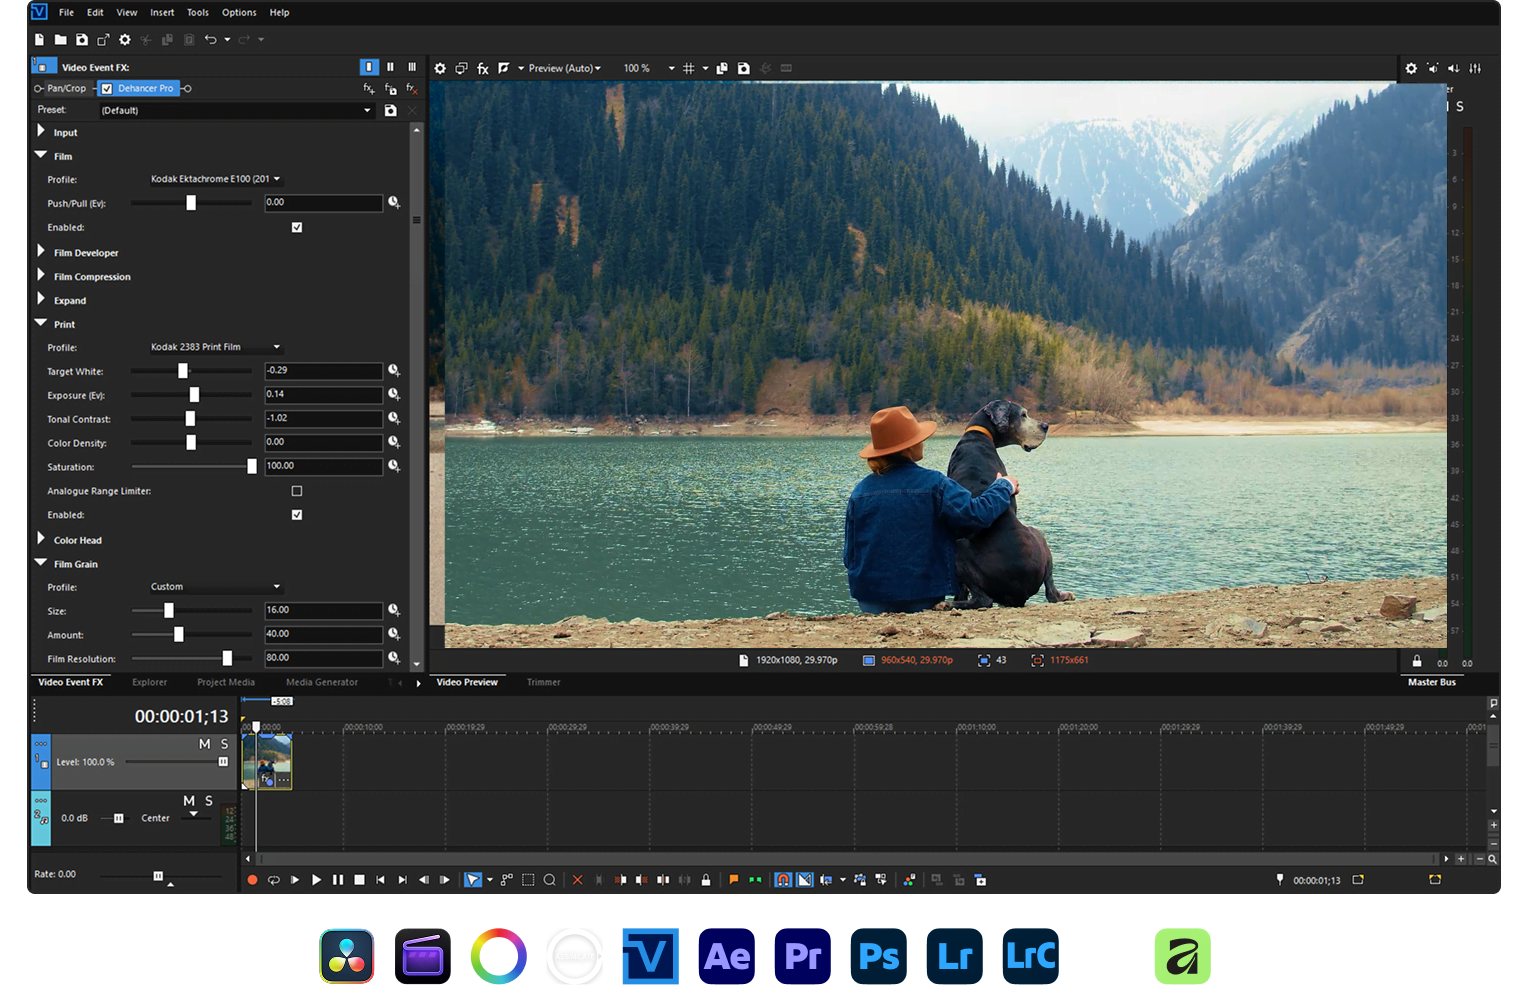
Task: Toggle loop playback in transport bar
Action: (273, 880)
